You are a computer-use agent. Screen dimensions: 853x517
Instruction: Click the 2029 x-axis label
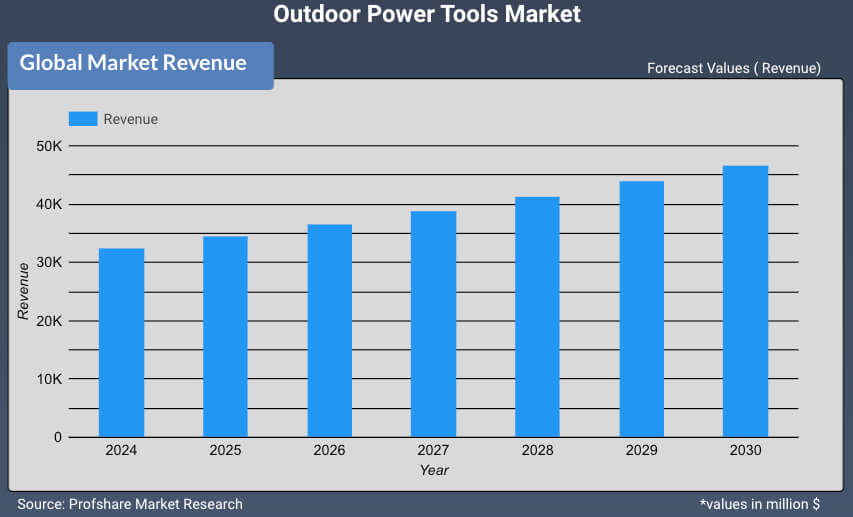click(641, 450)
